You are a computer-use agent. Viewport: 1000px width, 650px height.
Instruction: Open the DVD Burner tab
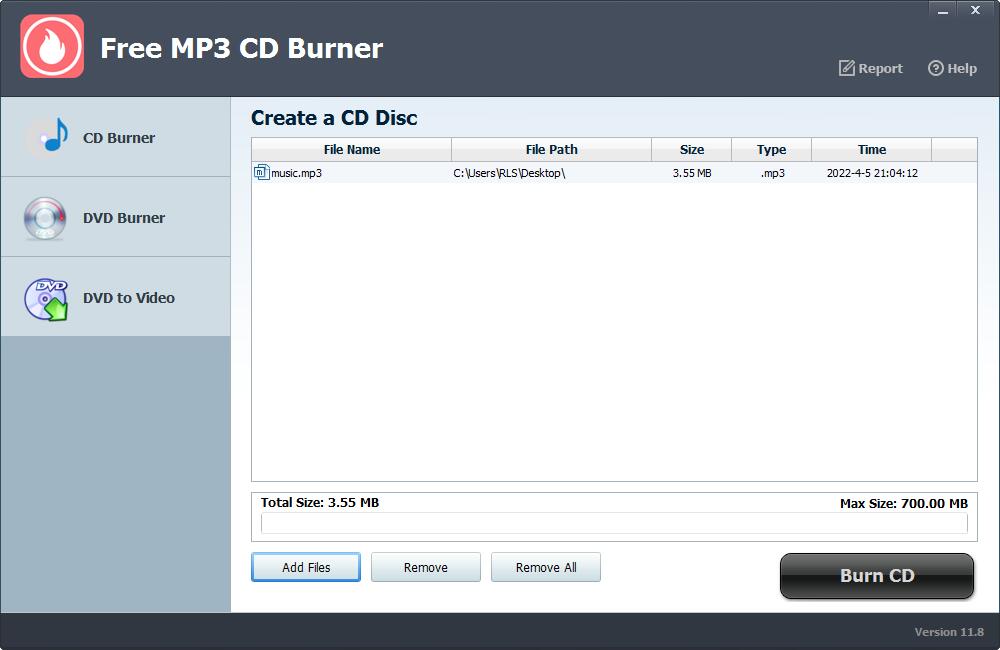(115, 217)
